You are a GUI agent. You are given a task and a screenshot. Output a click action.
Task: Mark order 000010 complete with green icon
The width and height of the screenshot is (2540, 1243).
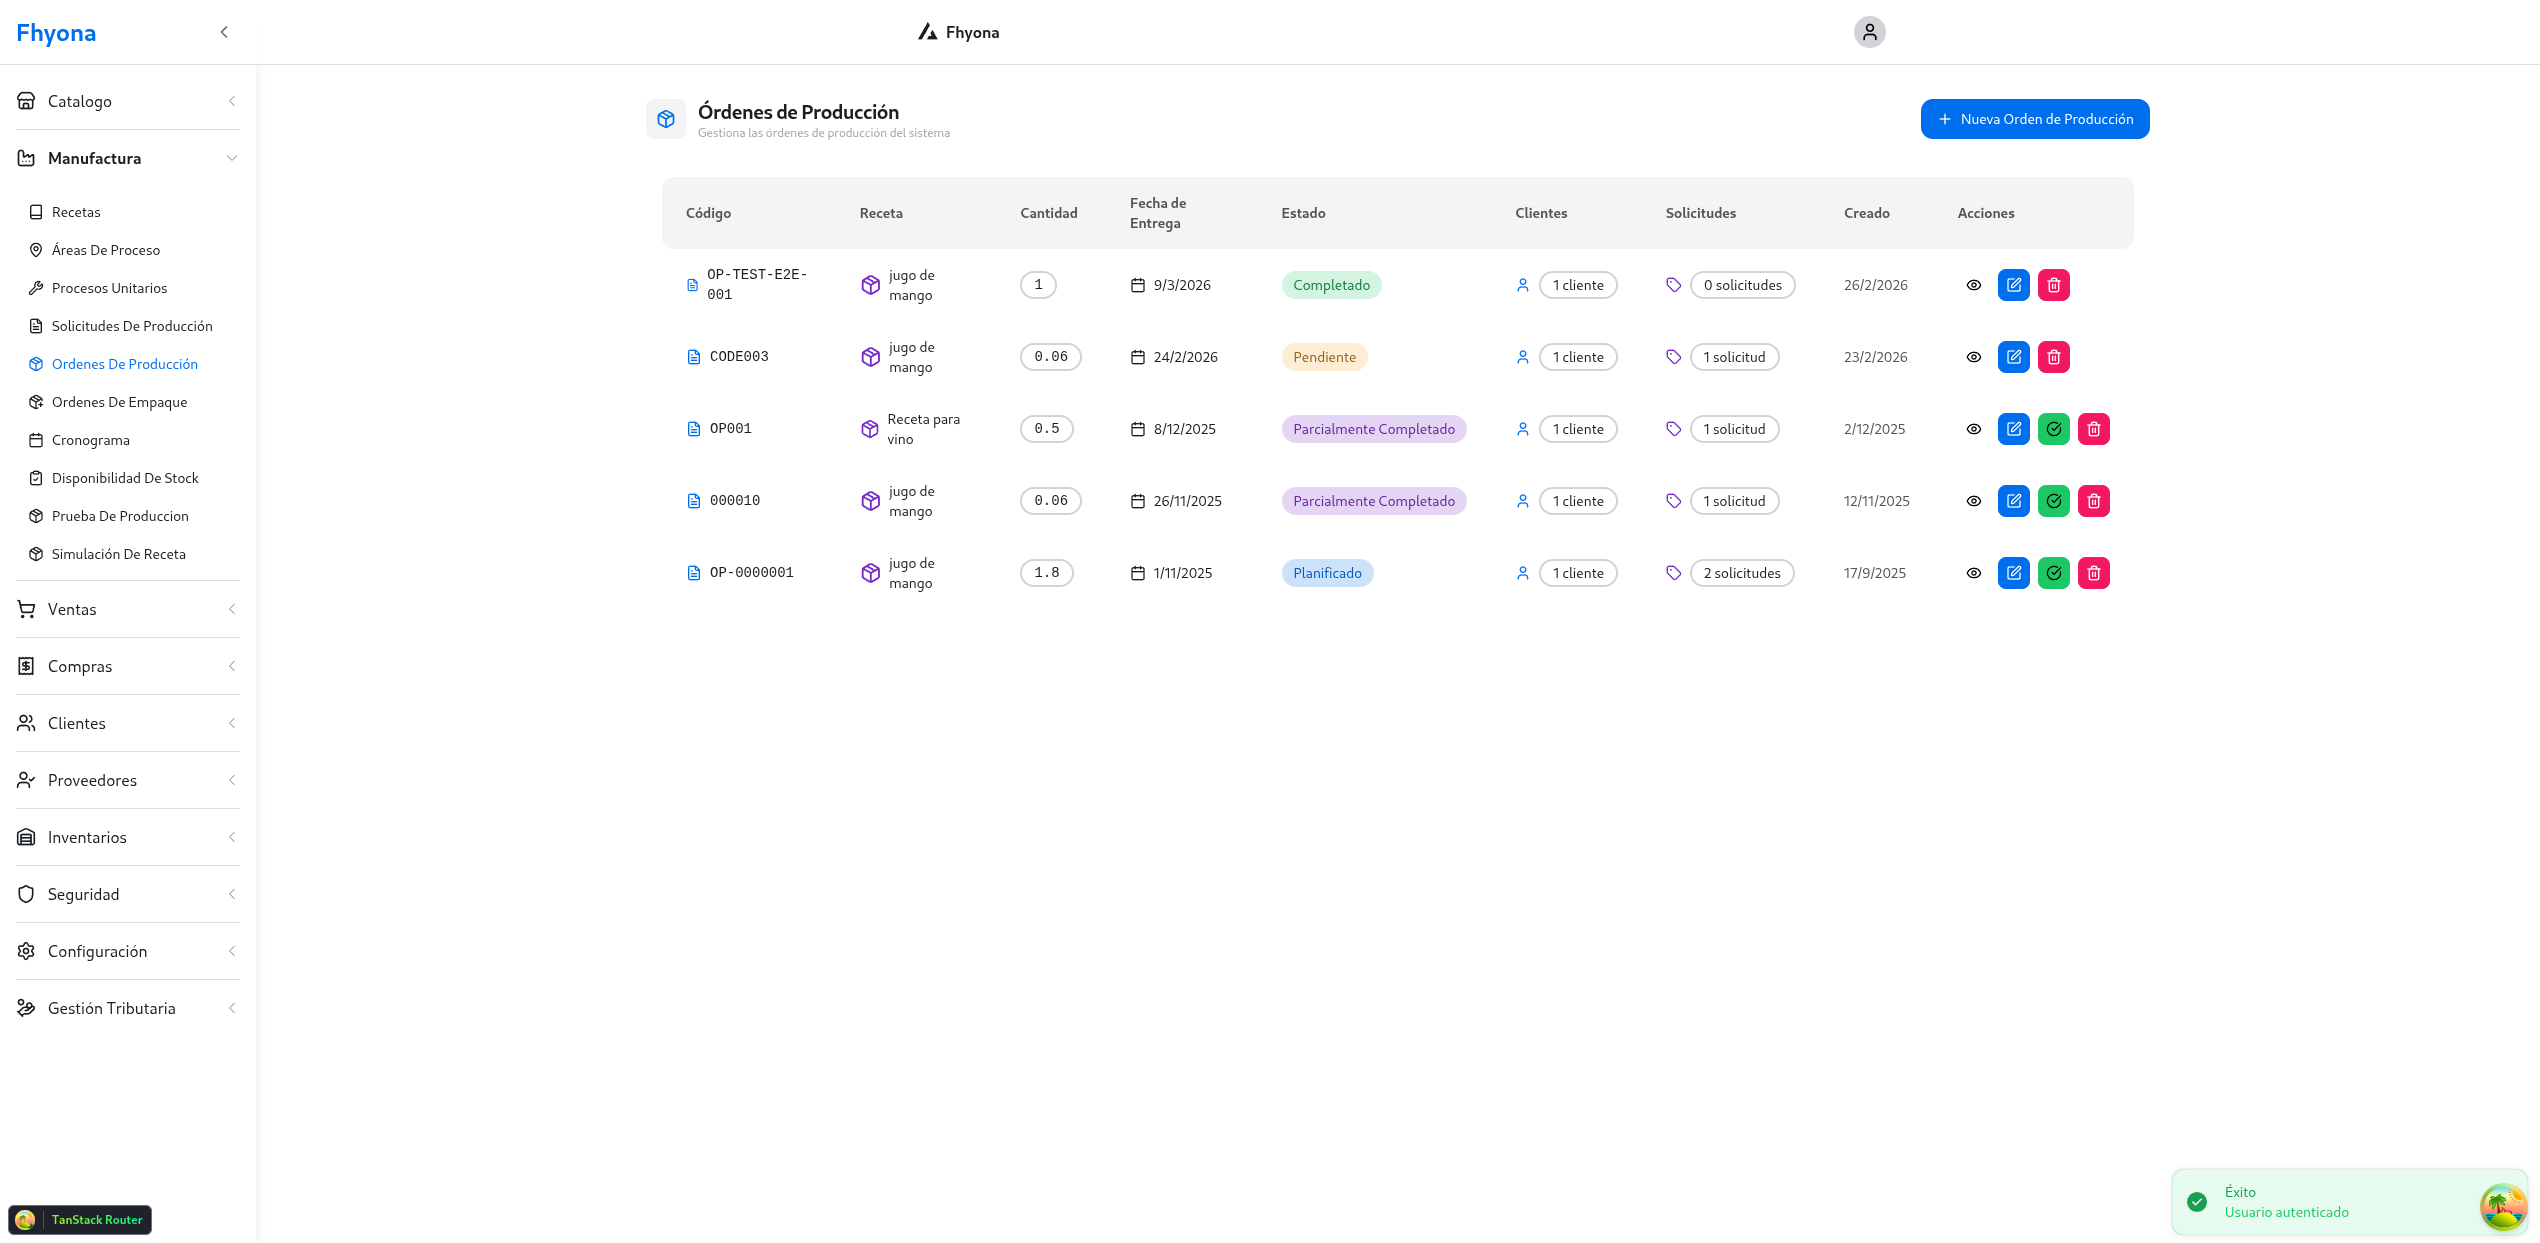tap(2053, 501)
